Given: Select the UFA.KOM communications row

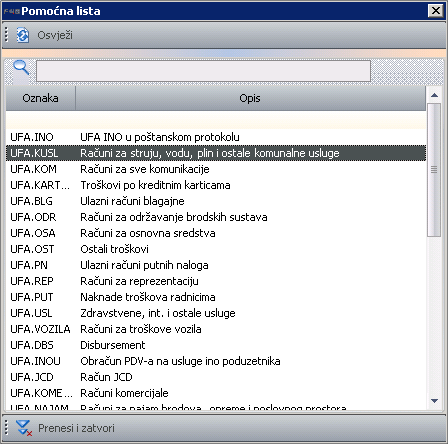Looking at the screenshot, I should (216, 169).
